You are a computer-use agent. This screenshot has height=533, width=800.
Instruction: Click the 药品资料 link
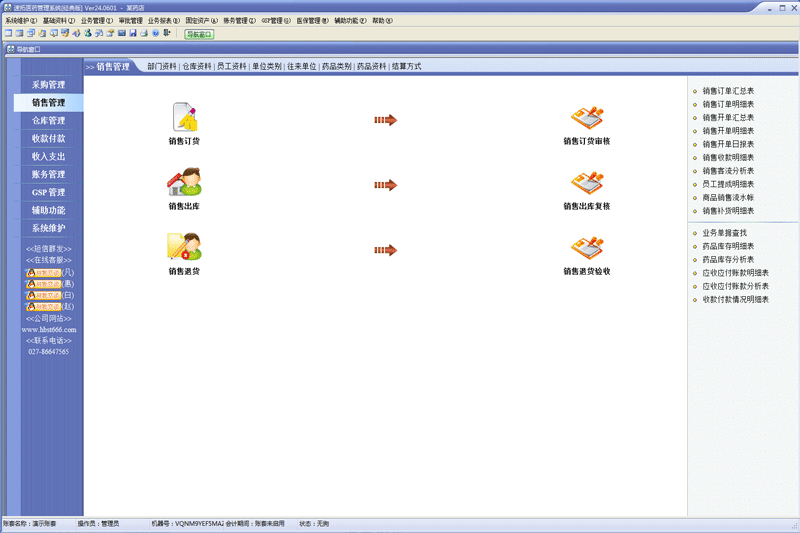[371, 66]
